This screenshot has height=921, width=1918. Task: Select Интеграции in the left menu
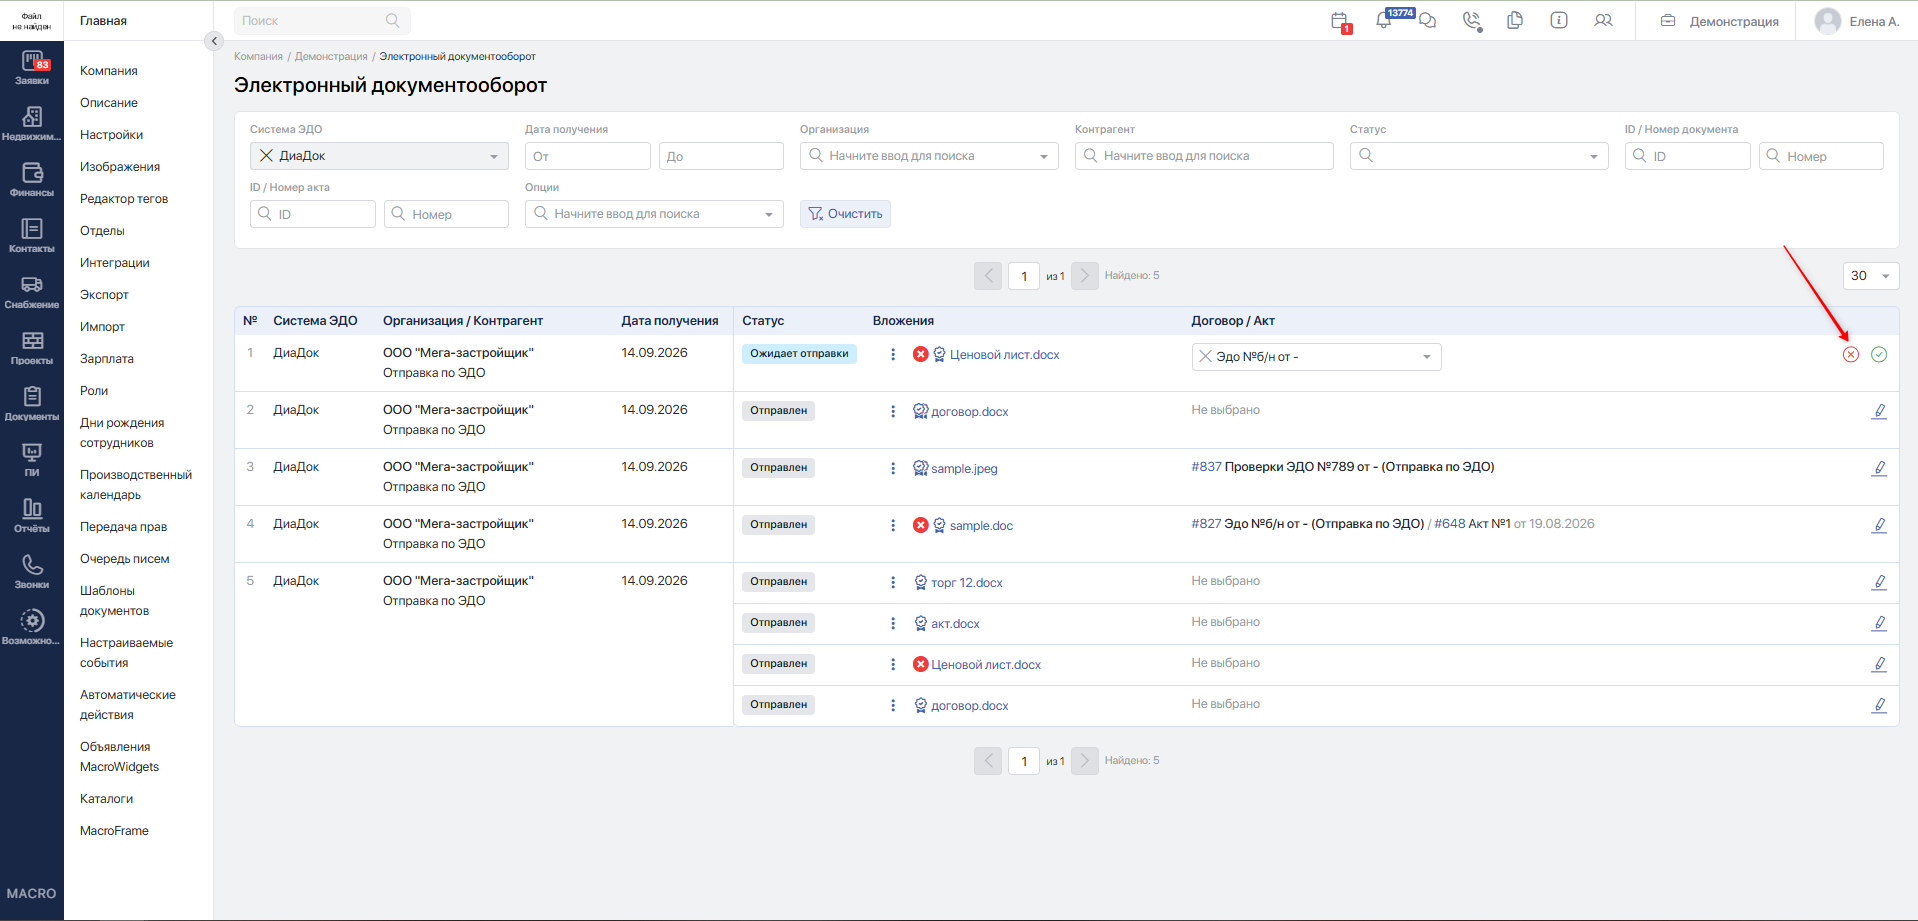point(115,263)
